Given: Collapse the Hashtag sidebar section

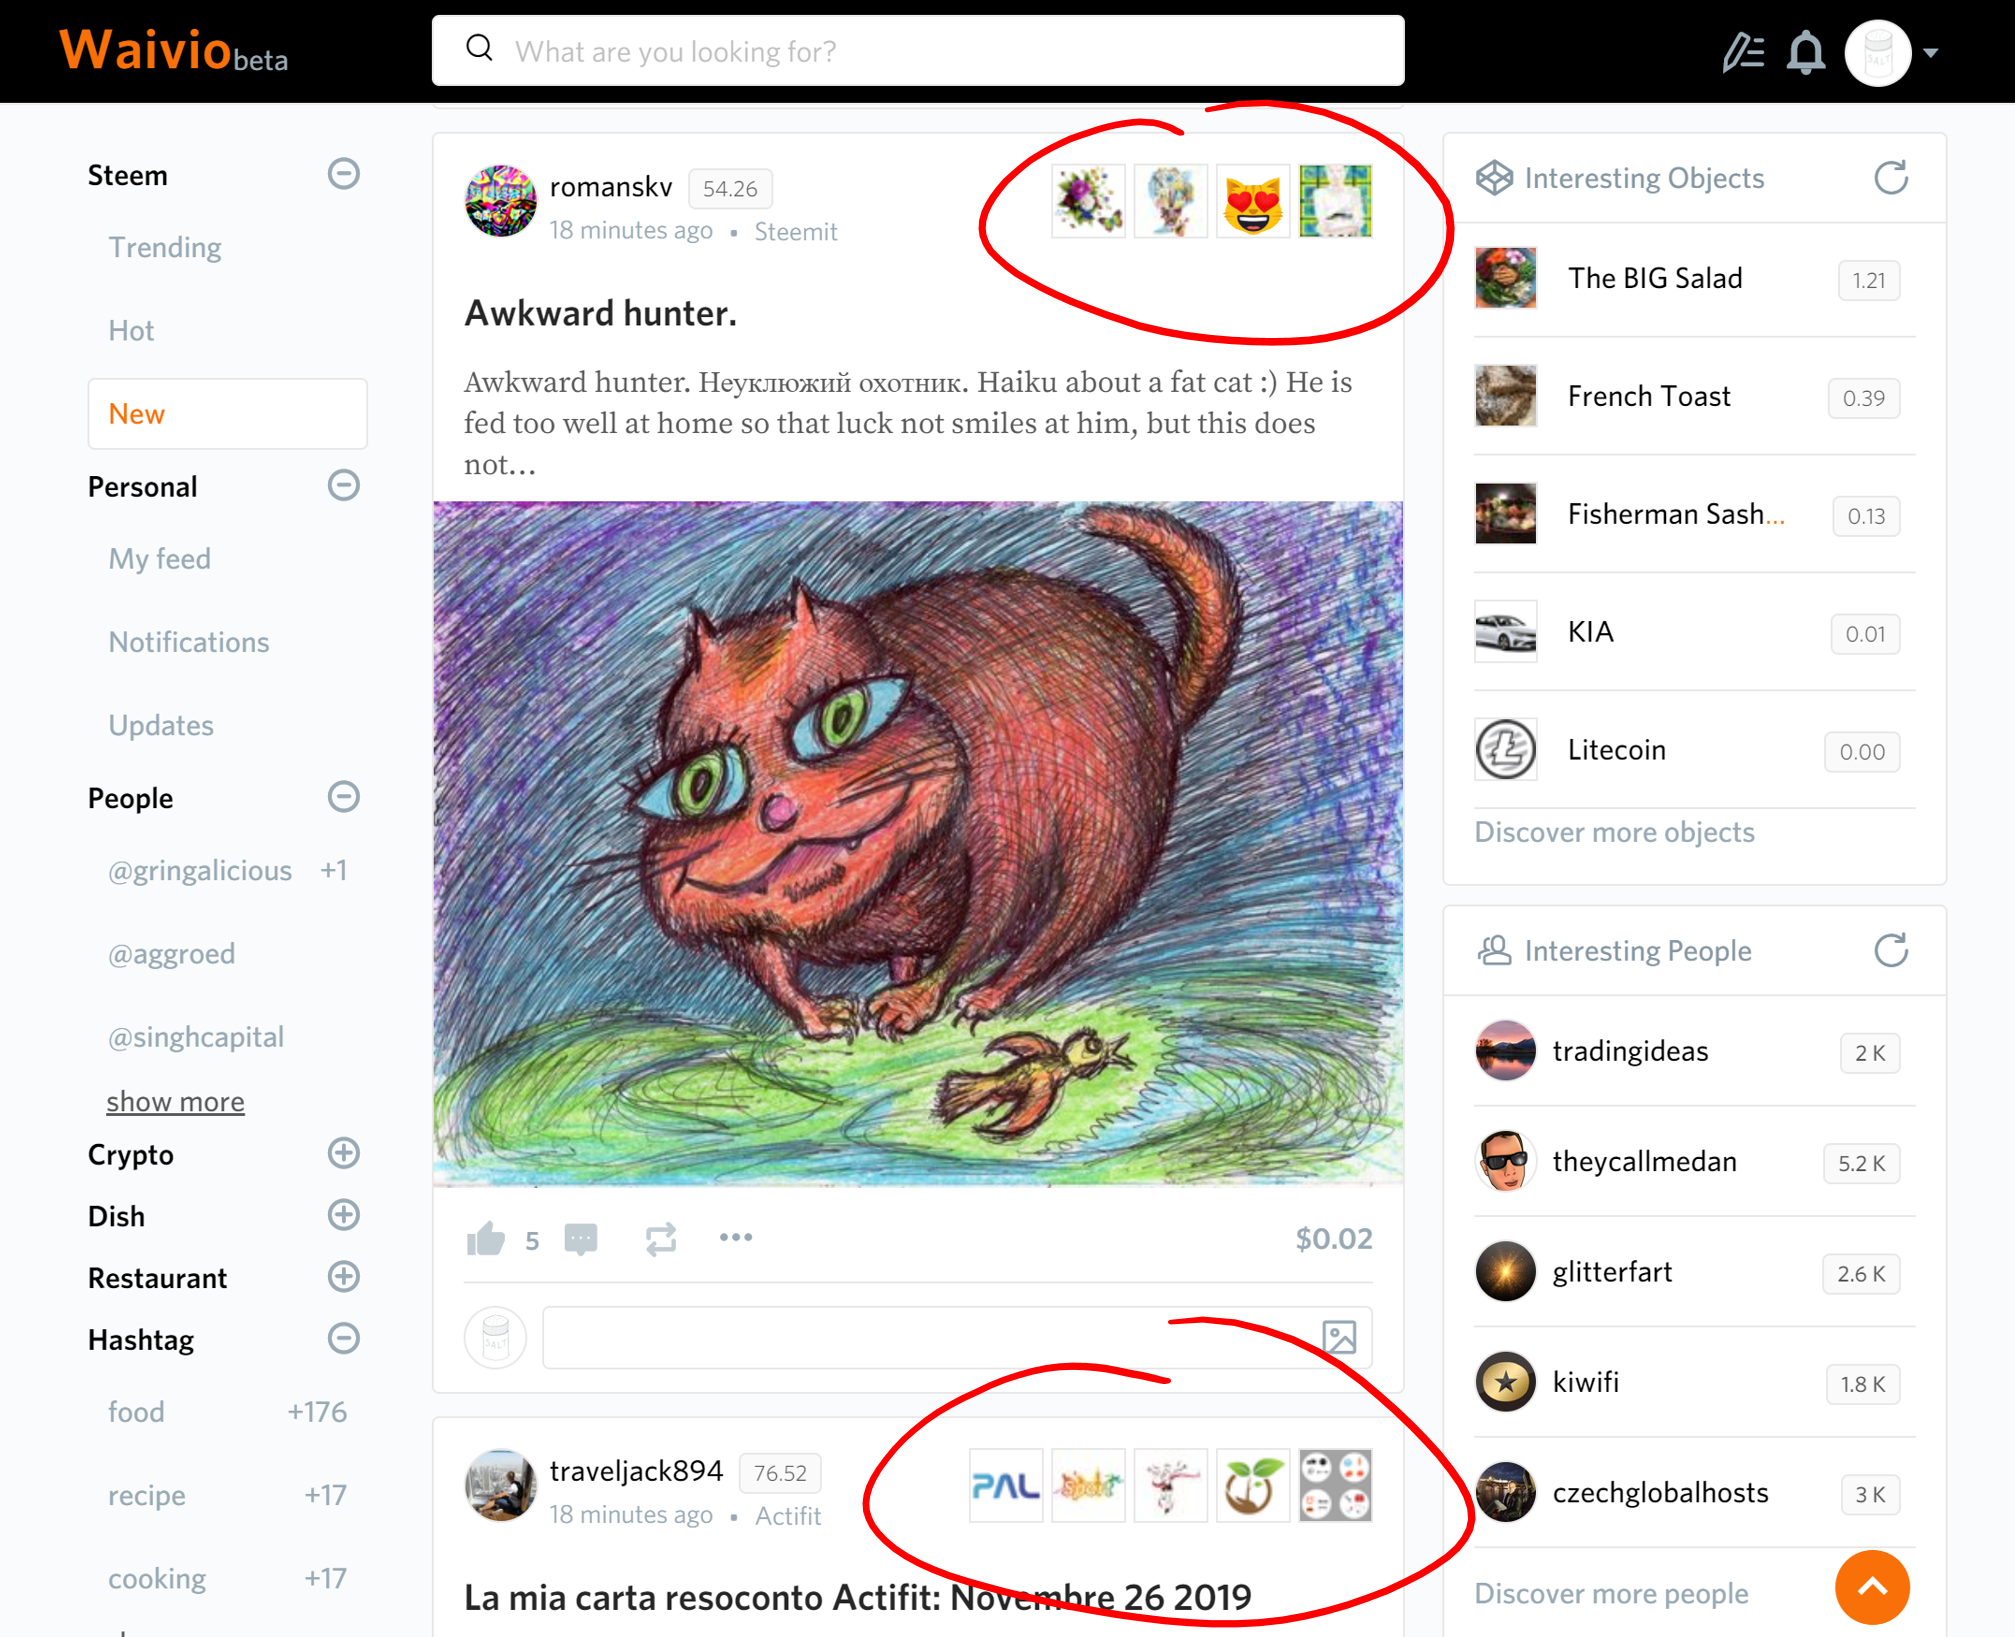Looking at the screenshot, I should [343, 1338].
